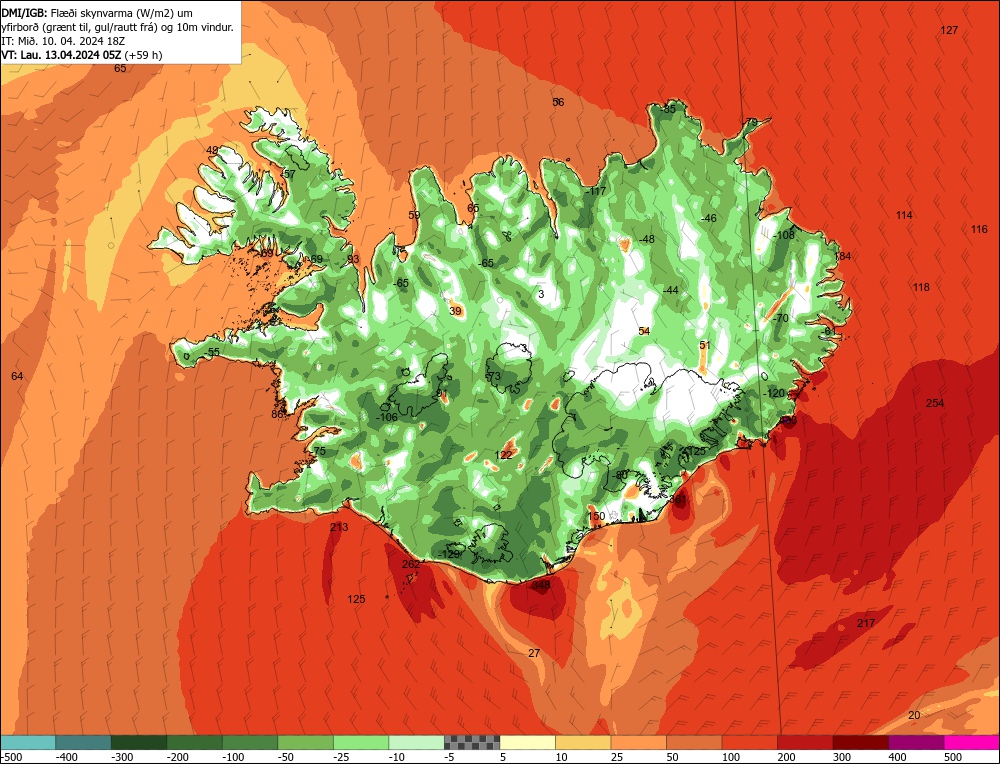Screen dimensions: 1000x764
Task: Click the map value 93
Action: (353, 259)
